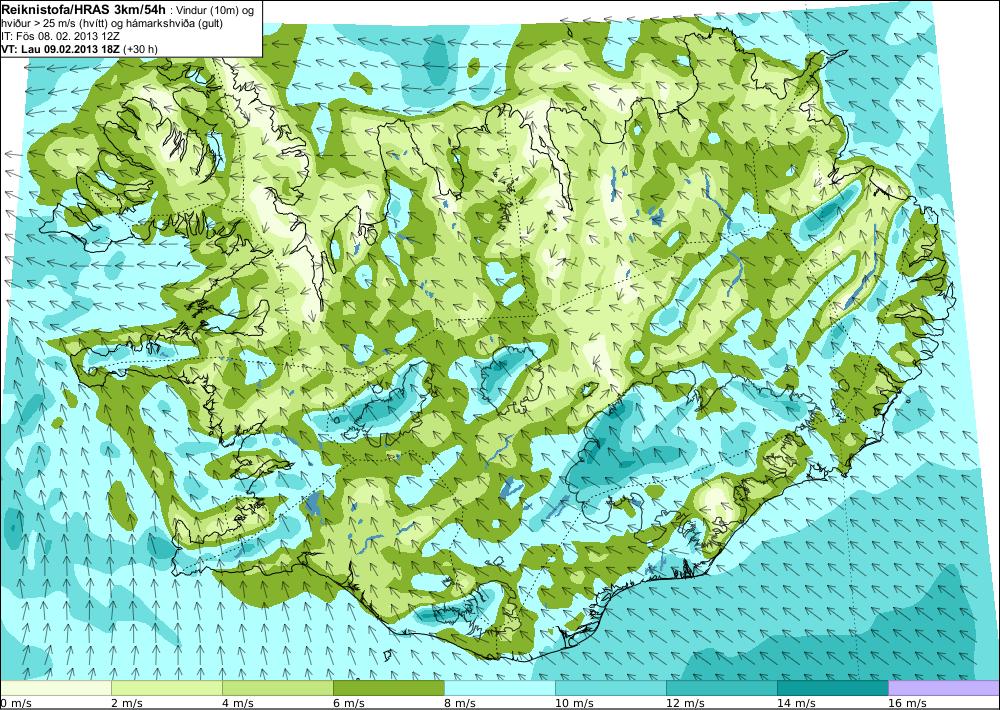Click the '8 m/s' scale label
Viewport: 1000px width, 710px height.
tap(460, 703)
